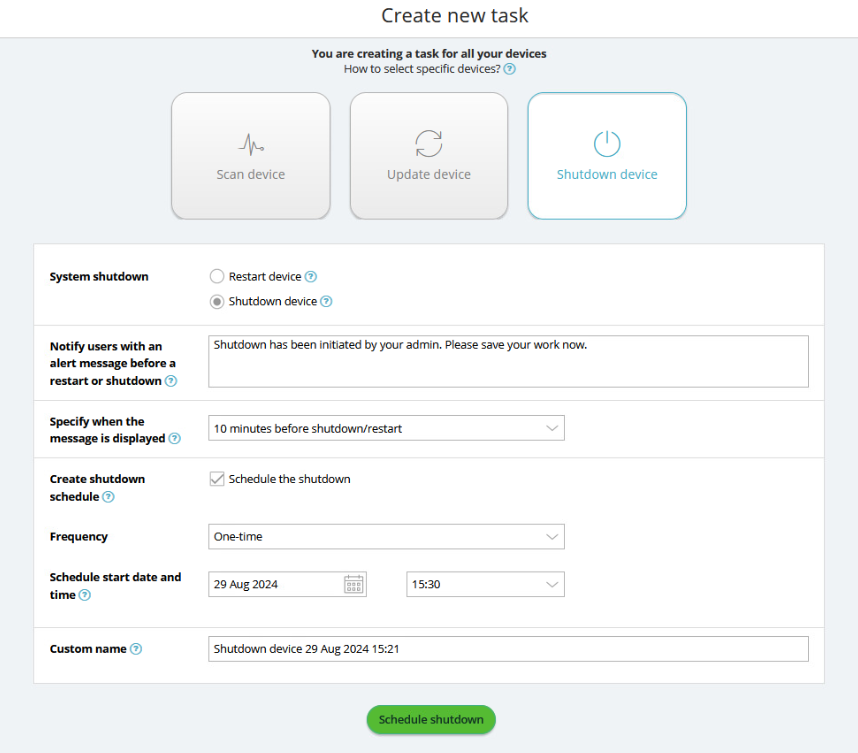Click help icon beside Create shutdown schedule

coord(108,497)
